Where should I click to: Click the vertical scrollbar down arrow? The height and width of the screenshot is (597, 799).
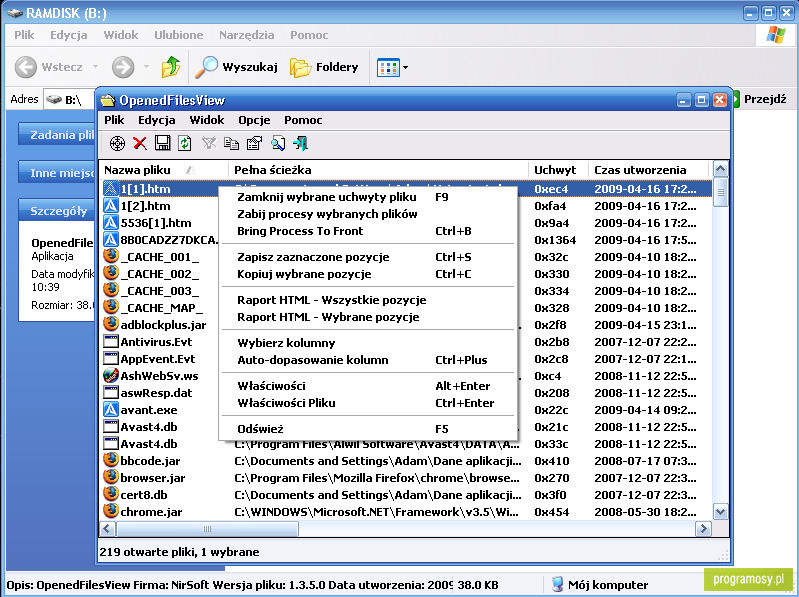click(x=721, y=512)
